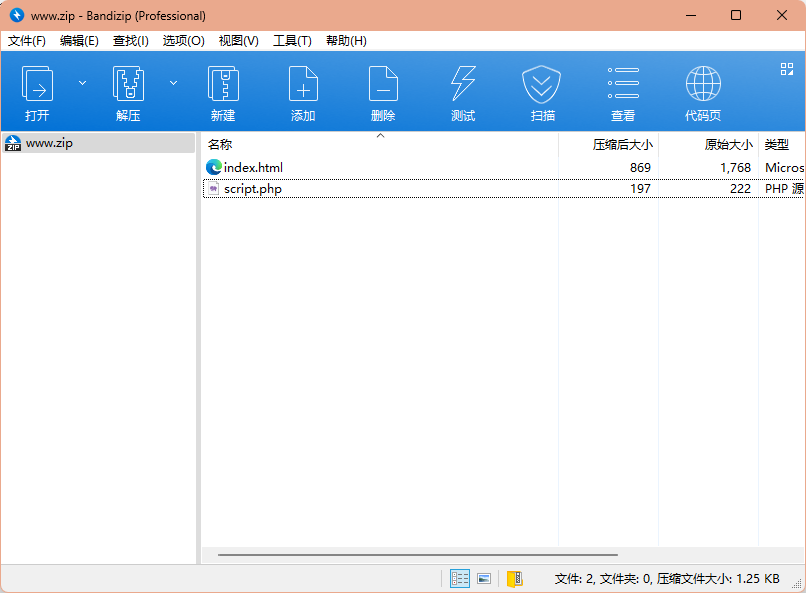This screenshot has height=593, width=806.
Task: Expand the dropdown arrow next to Extract
Action: coord(173,82)
